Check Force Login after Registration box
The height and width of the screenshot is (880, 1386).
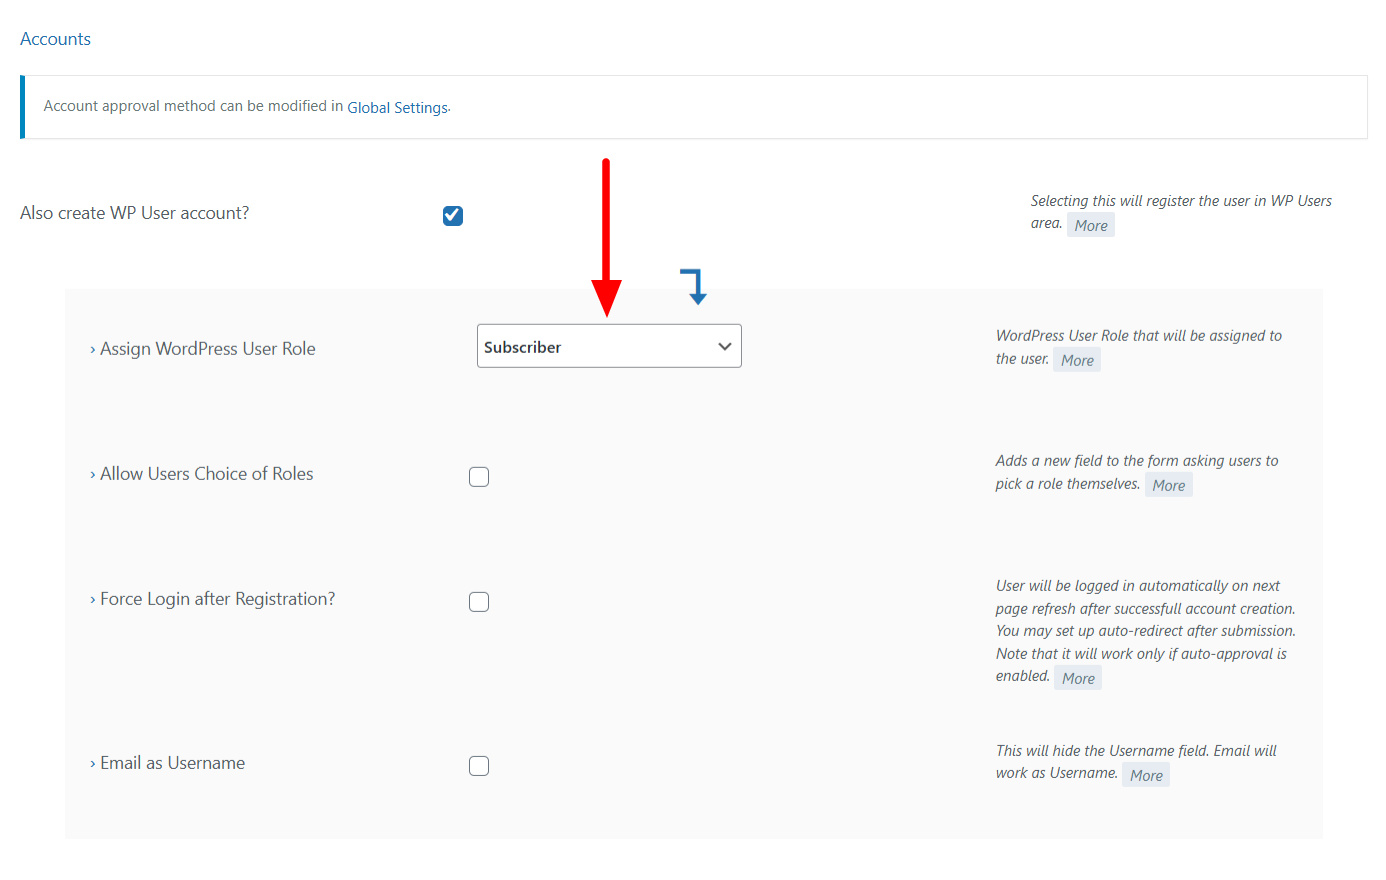click(x=479, y=602)
